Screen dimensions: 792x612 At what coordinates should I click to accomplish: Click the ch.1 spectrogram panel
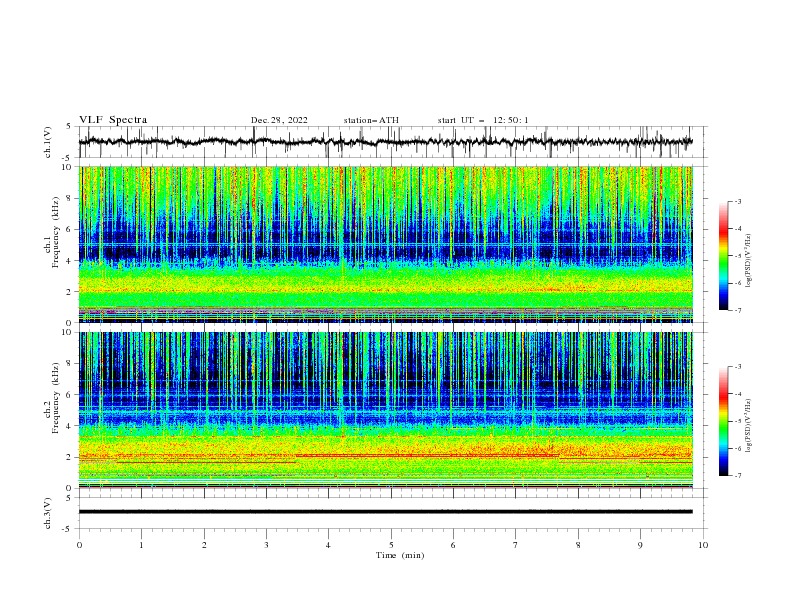coord(385,244)
